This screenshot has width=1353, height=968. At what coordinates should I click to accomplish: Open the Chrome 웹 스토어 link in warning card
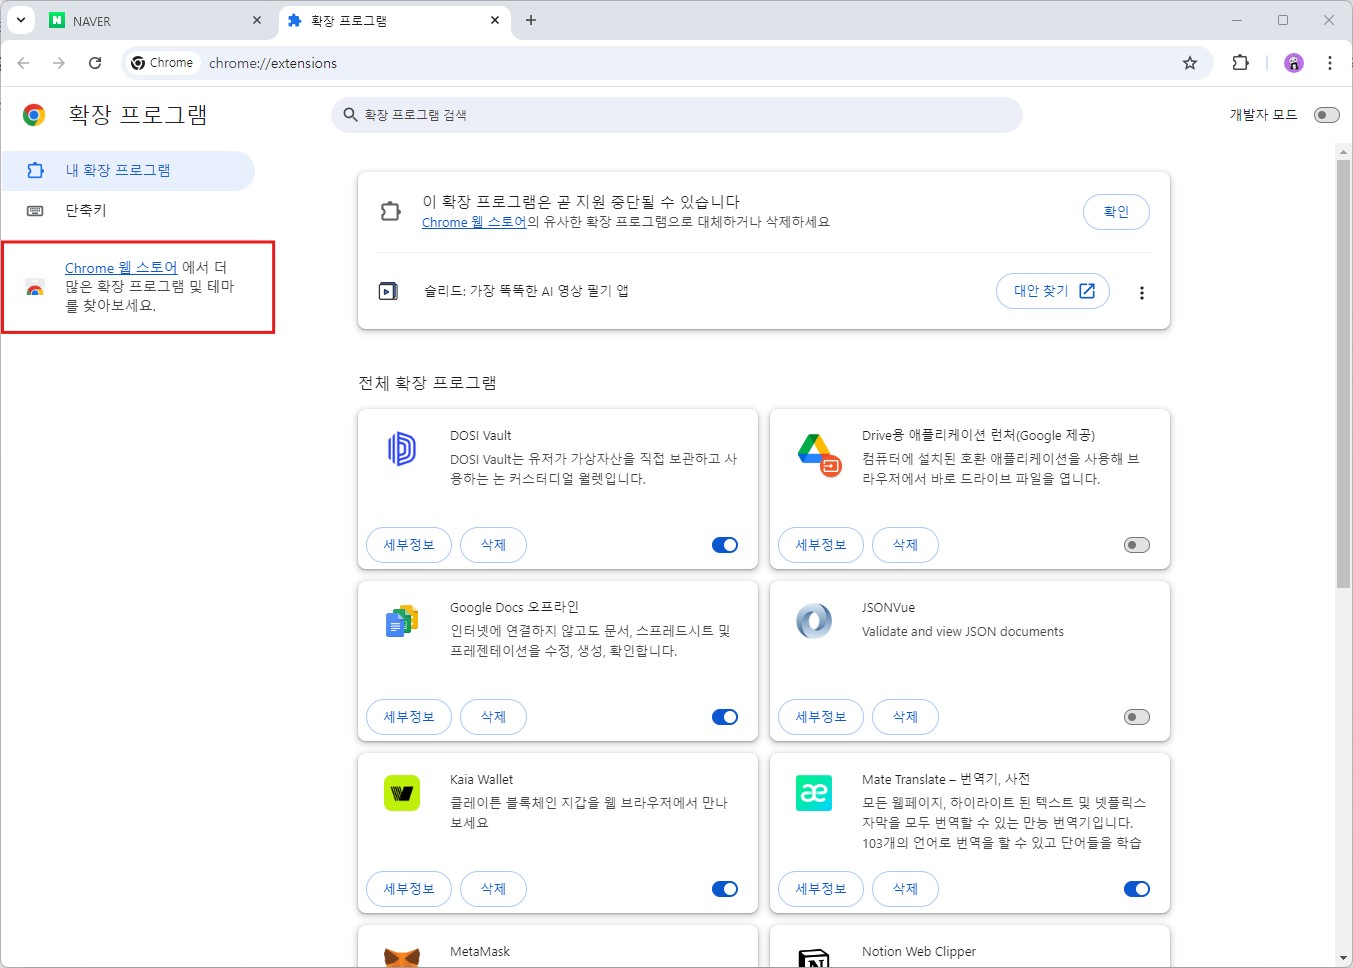(474, 222)
